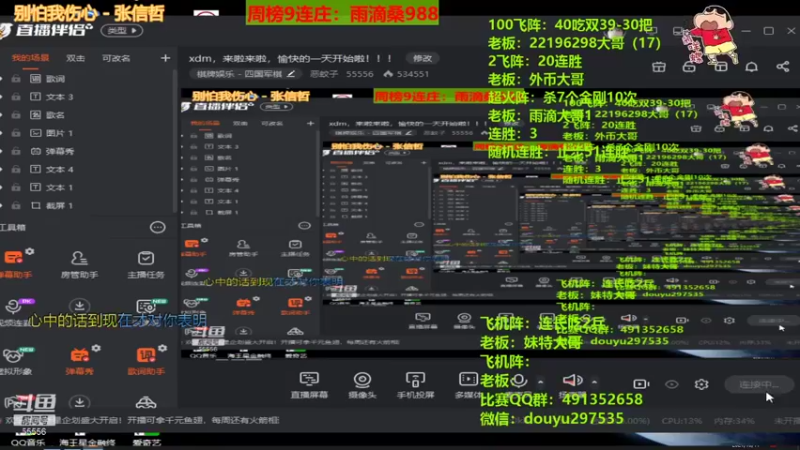Image resolution: width=800 pixels, height=450 pixels.
Task: Click the pencil icon beside 四国军棋
Action: (291, 74)
